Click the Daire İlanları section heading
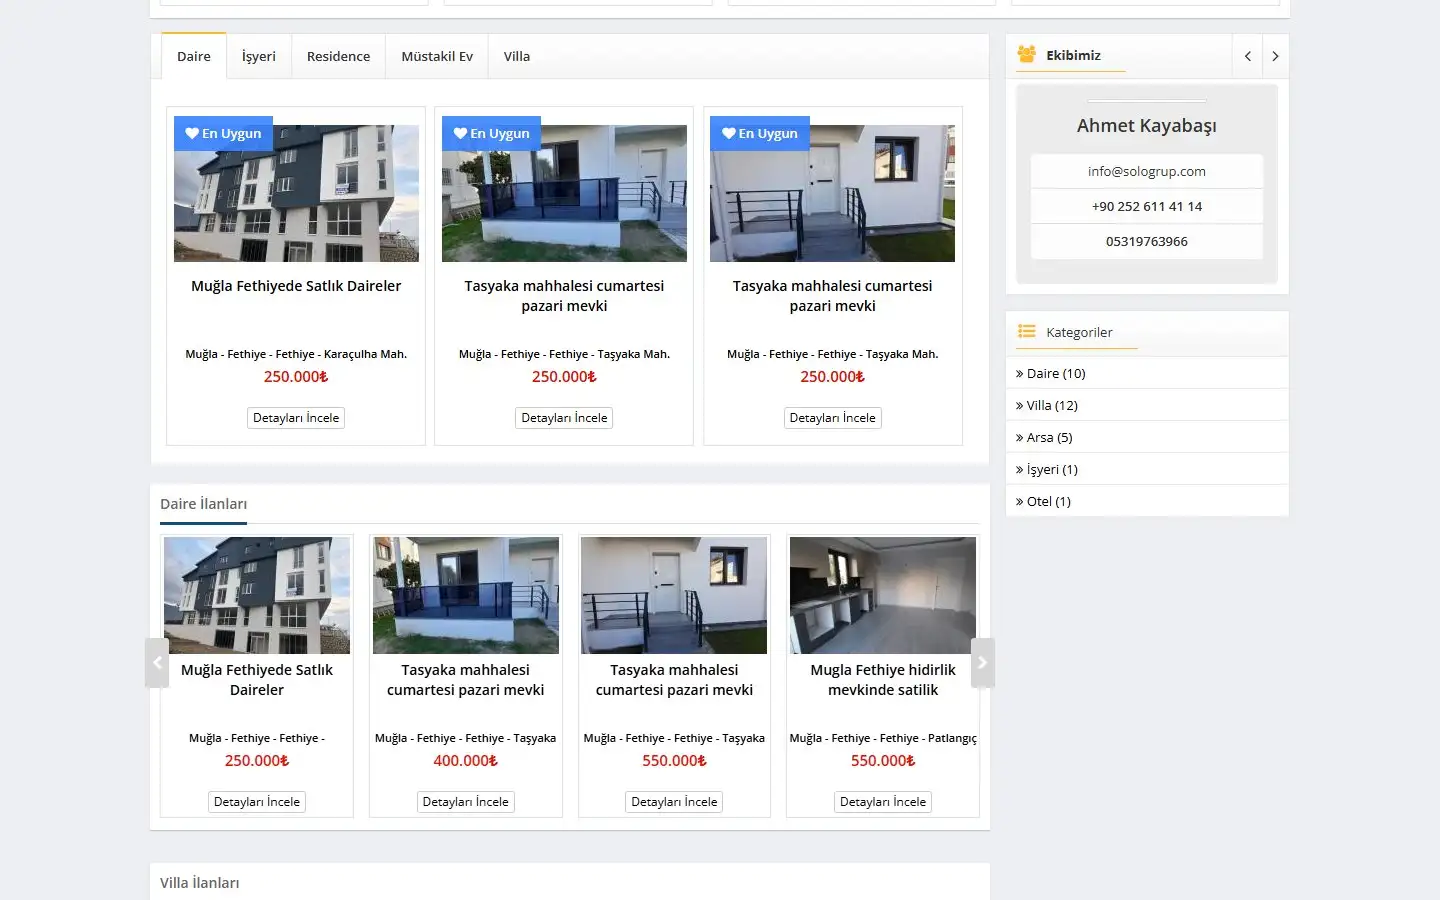This screenshot has height=900, width=1440. [204, 504]
